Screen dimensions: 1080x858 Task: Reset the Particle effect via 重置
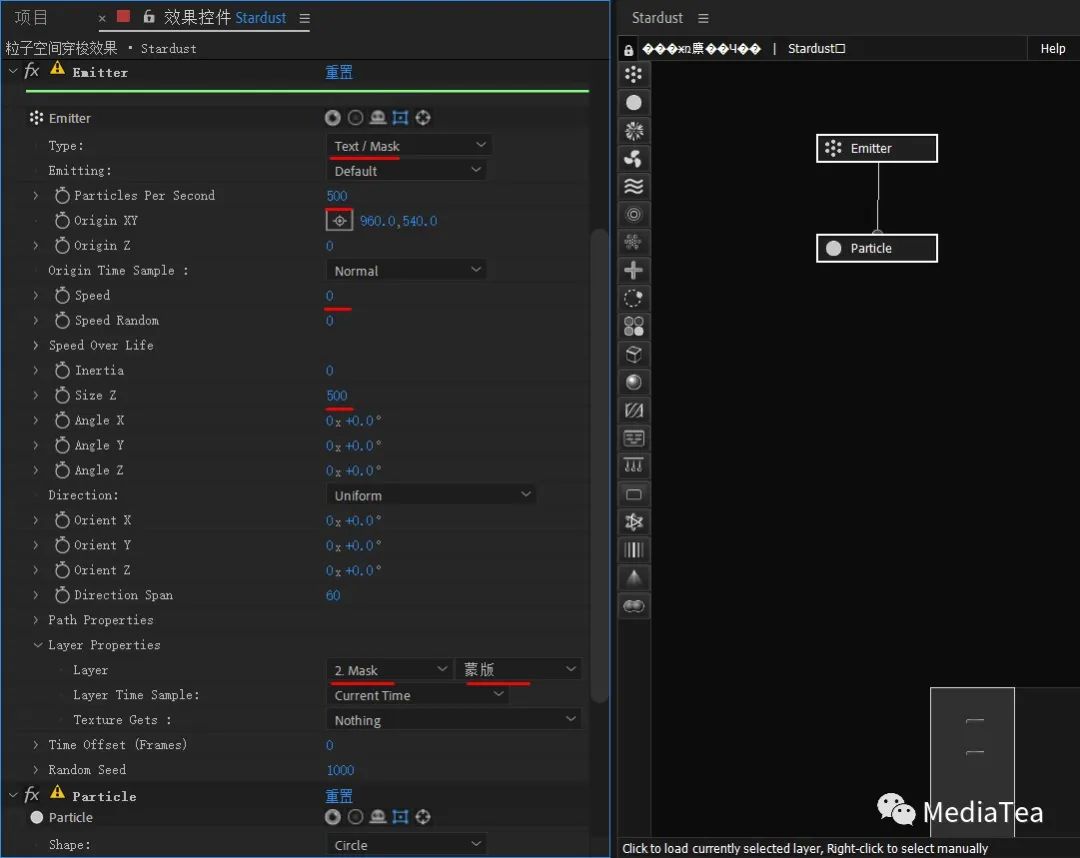(x=339, y=796)
